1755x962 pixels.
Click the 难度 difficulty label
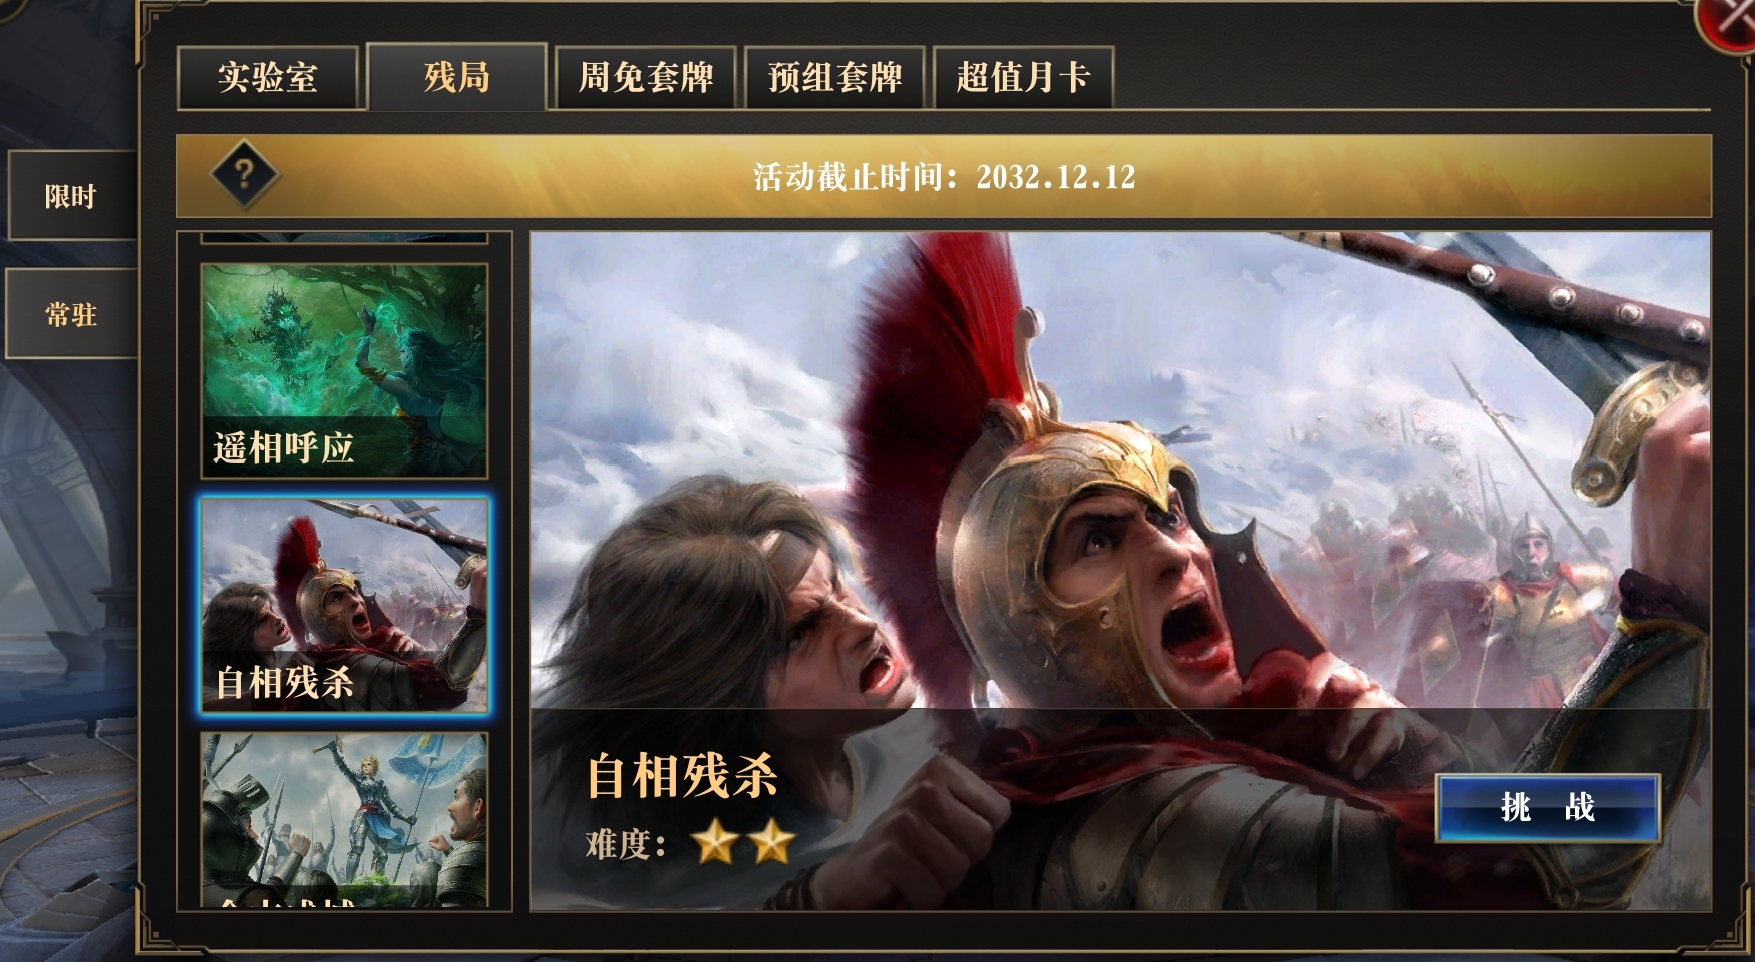[626, 844]
